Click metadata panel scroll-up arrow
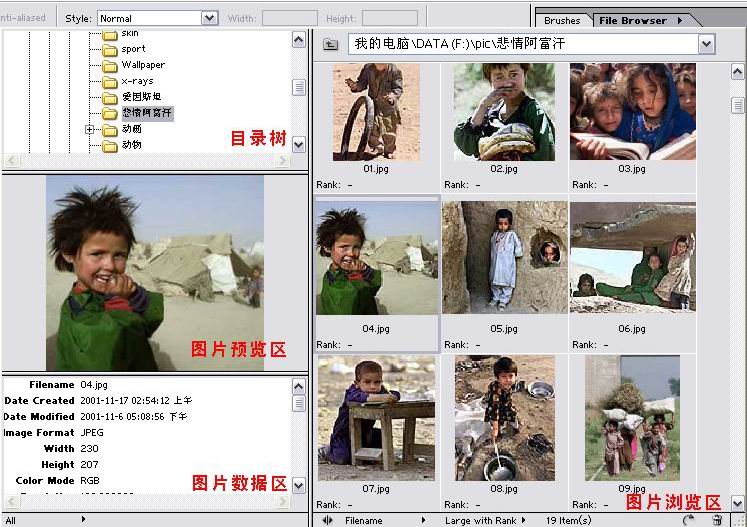Image resolution: width=747 pixels, height=527 pixels. (299, 386)
